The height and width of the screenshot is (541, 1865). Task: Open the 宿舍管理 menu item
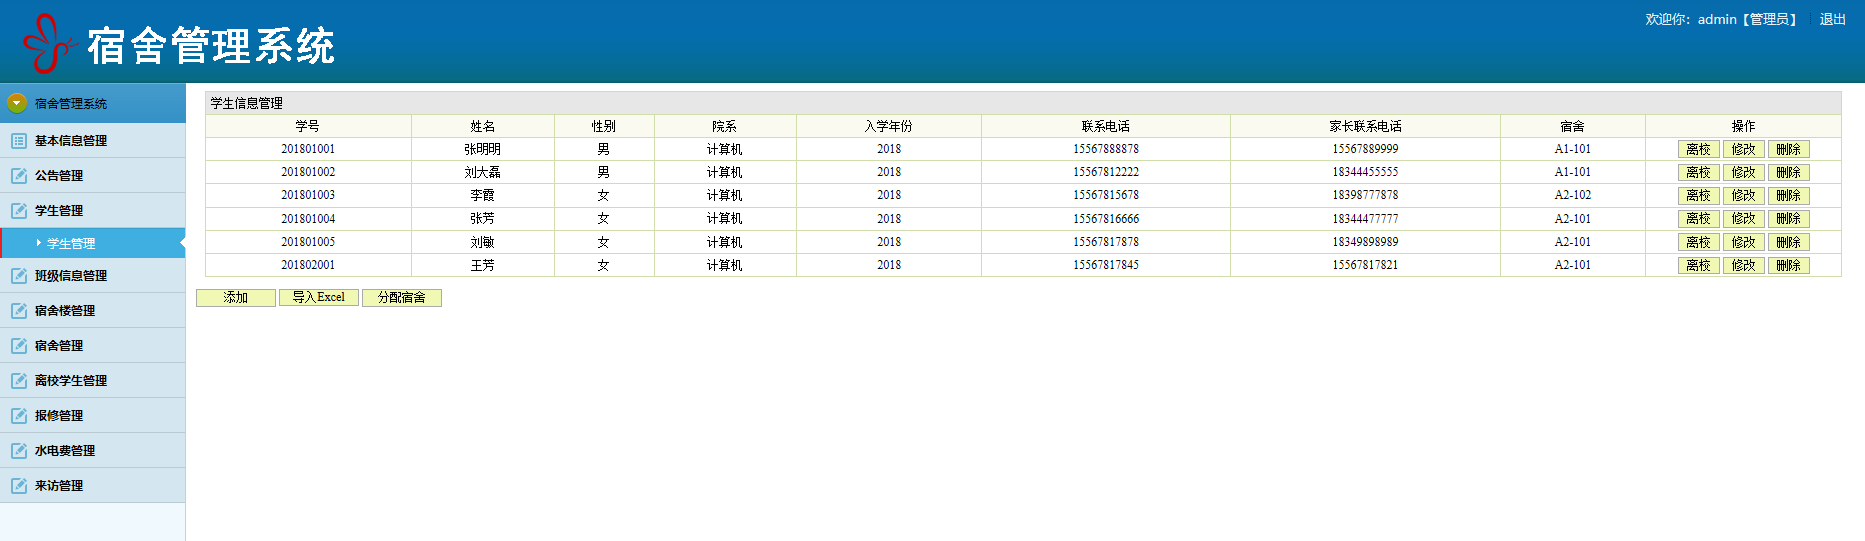[92, 346]
